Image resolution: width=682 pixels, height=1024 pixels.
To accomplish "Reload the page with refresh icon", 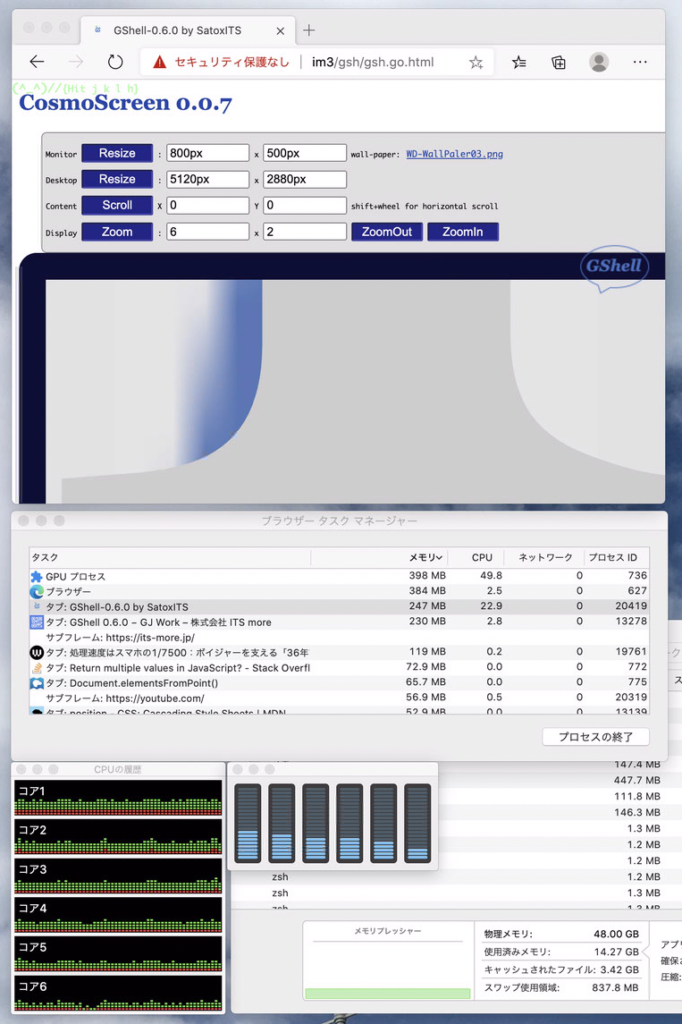I will [115, 62].
